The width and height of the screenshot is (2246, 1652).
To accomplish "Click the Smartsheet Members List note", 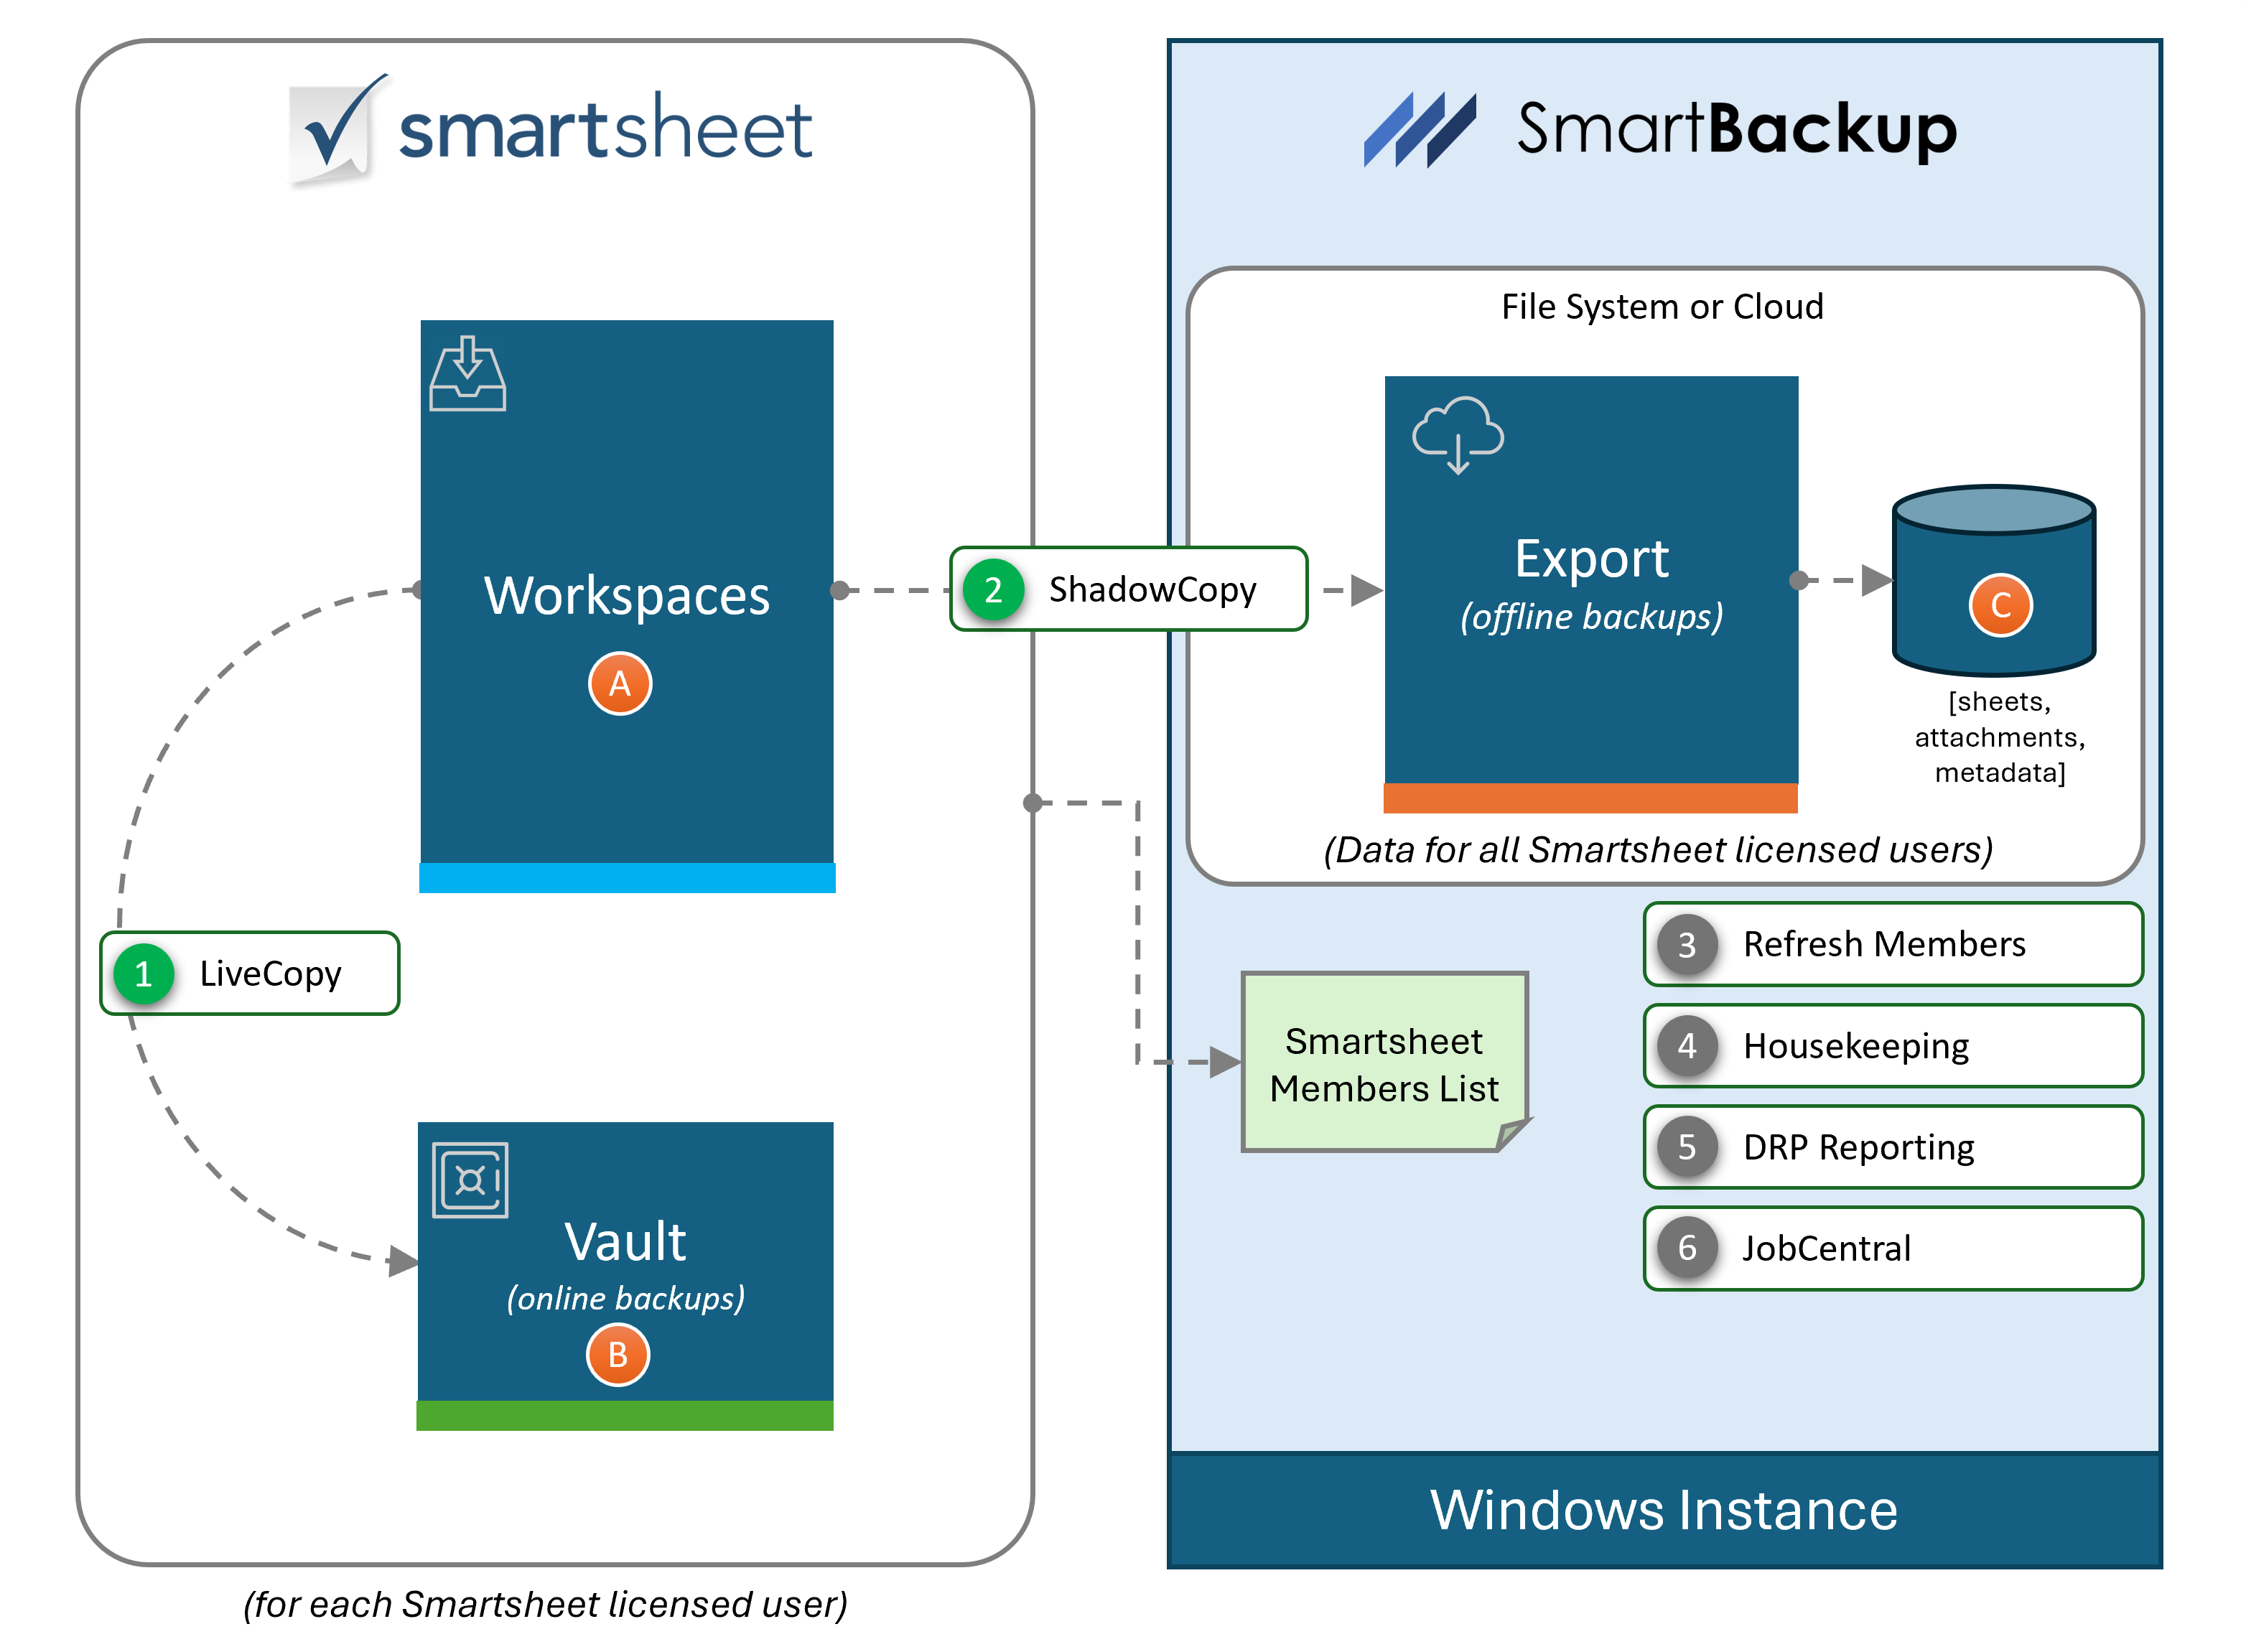I will pos(1384,1063).
